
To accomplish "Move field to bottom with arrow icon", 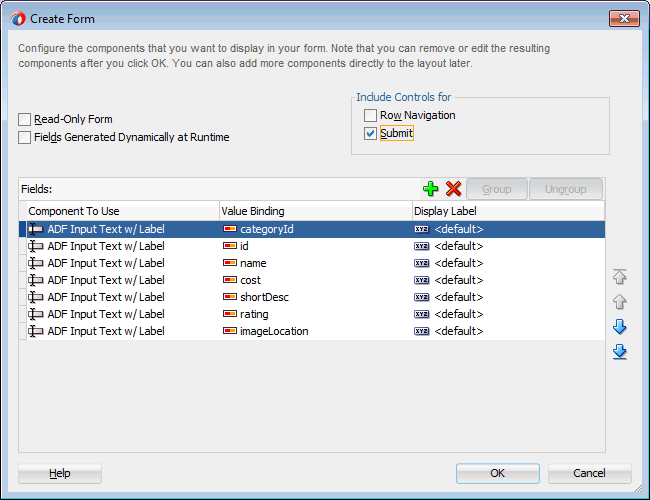I will [620, 352].
